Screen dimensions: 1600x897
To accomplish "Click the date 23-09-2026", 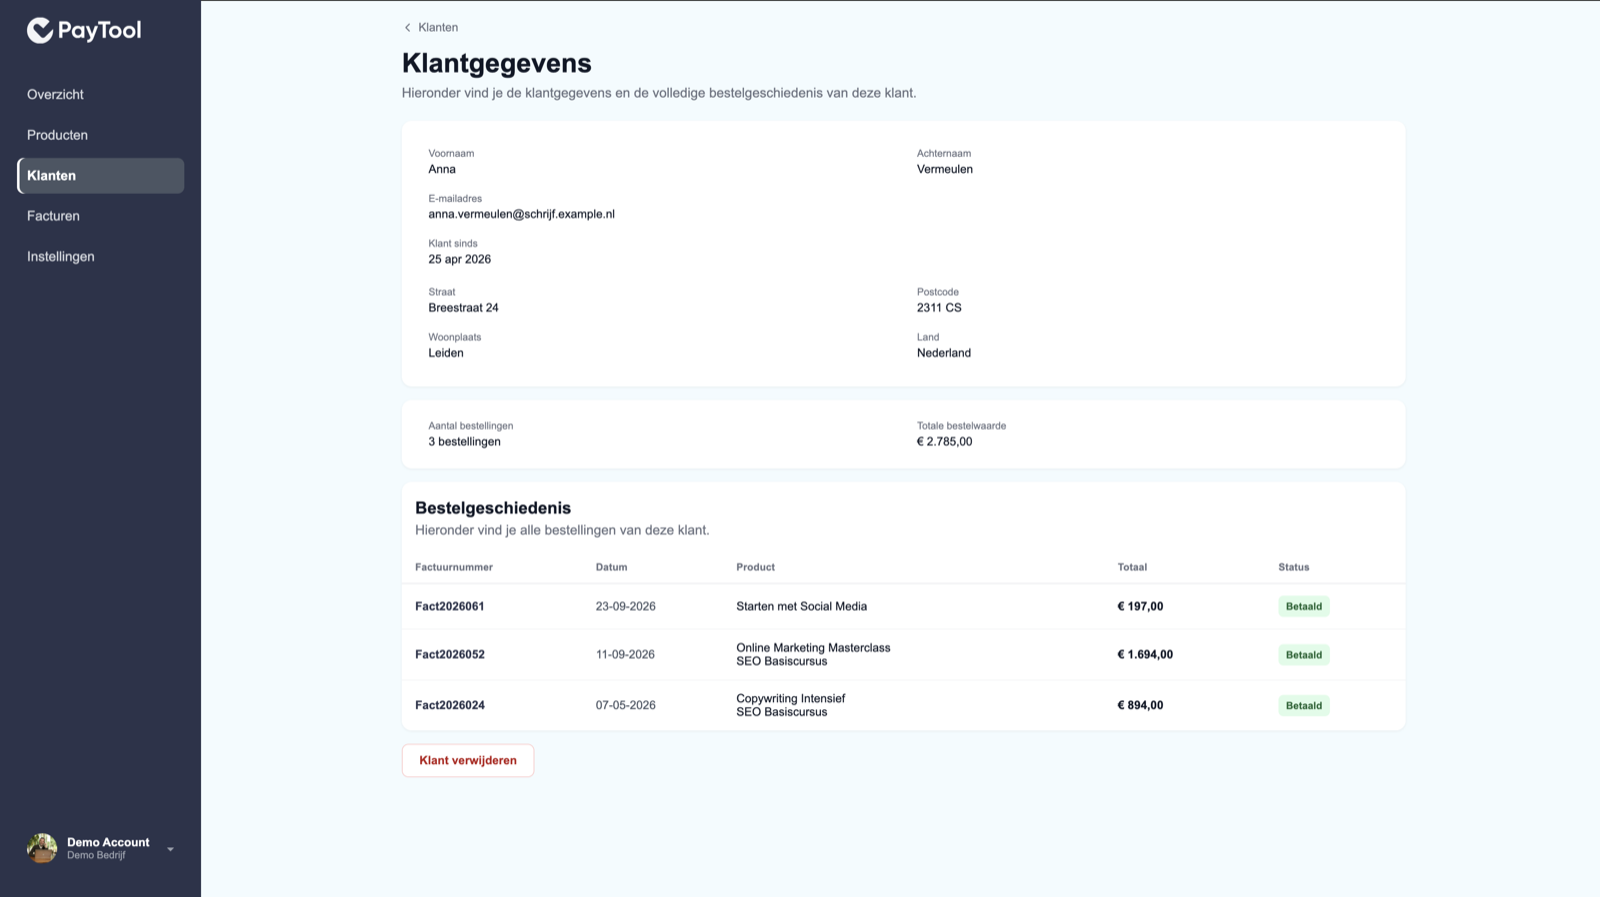I will coord(626,606).
